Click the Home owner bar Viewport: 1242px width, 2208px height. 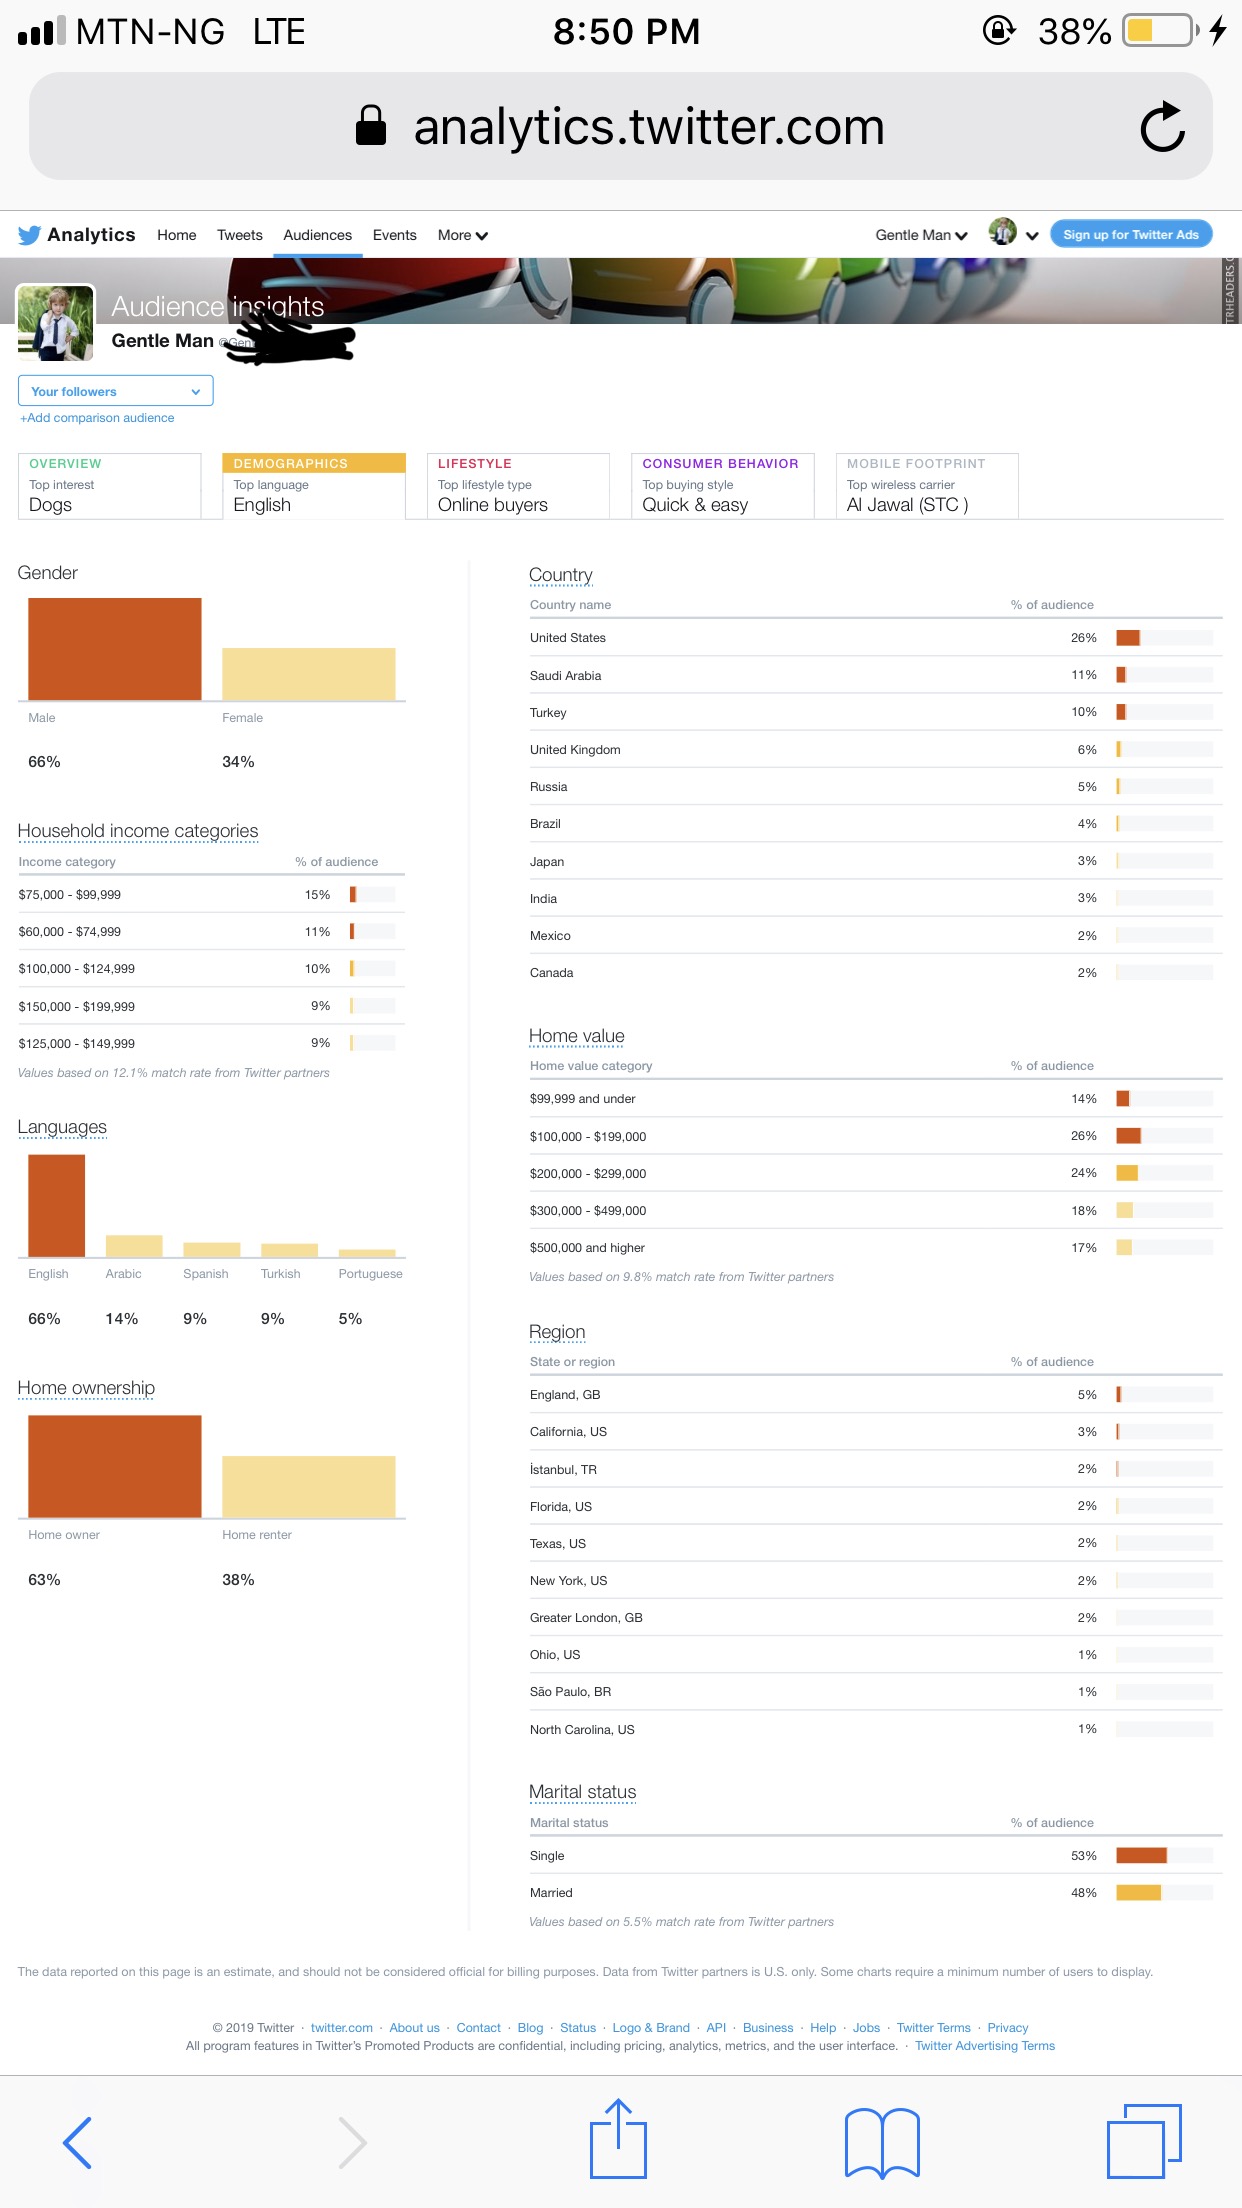point(115,1466)
